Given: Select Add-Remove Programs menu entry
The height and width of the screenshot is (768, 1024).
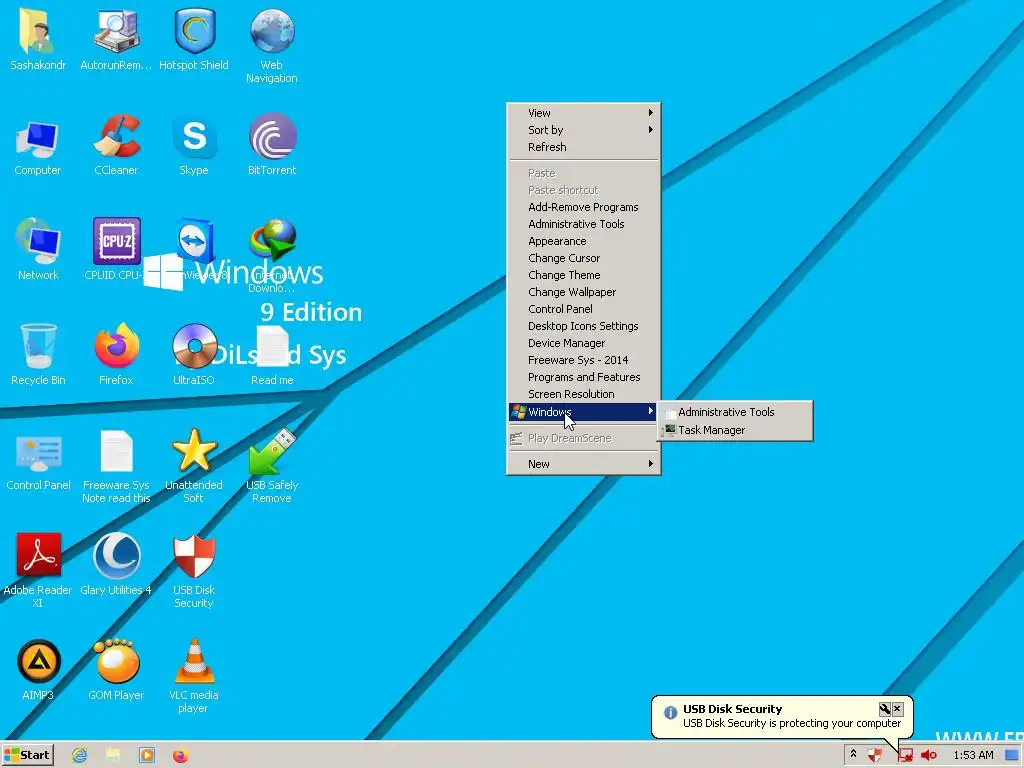Looking at the screenshot, I should pos(583,207).
